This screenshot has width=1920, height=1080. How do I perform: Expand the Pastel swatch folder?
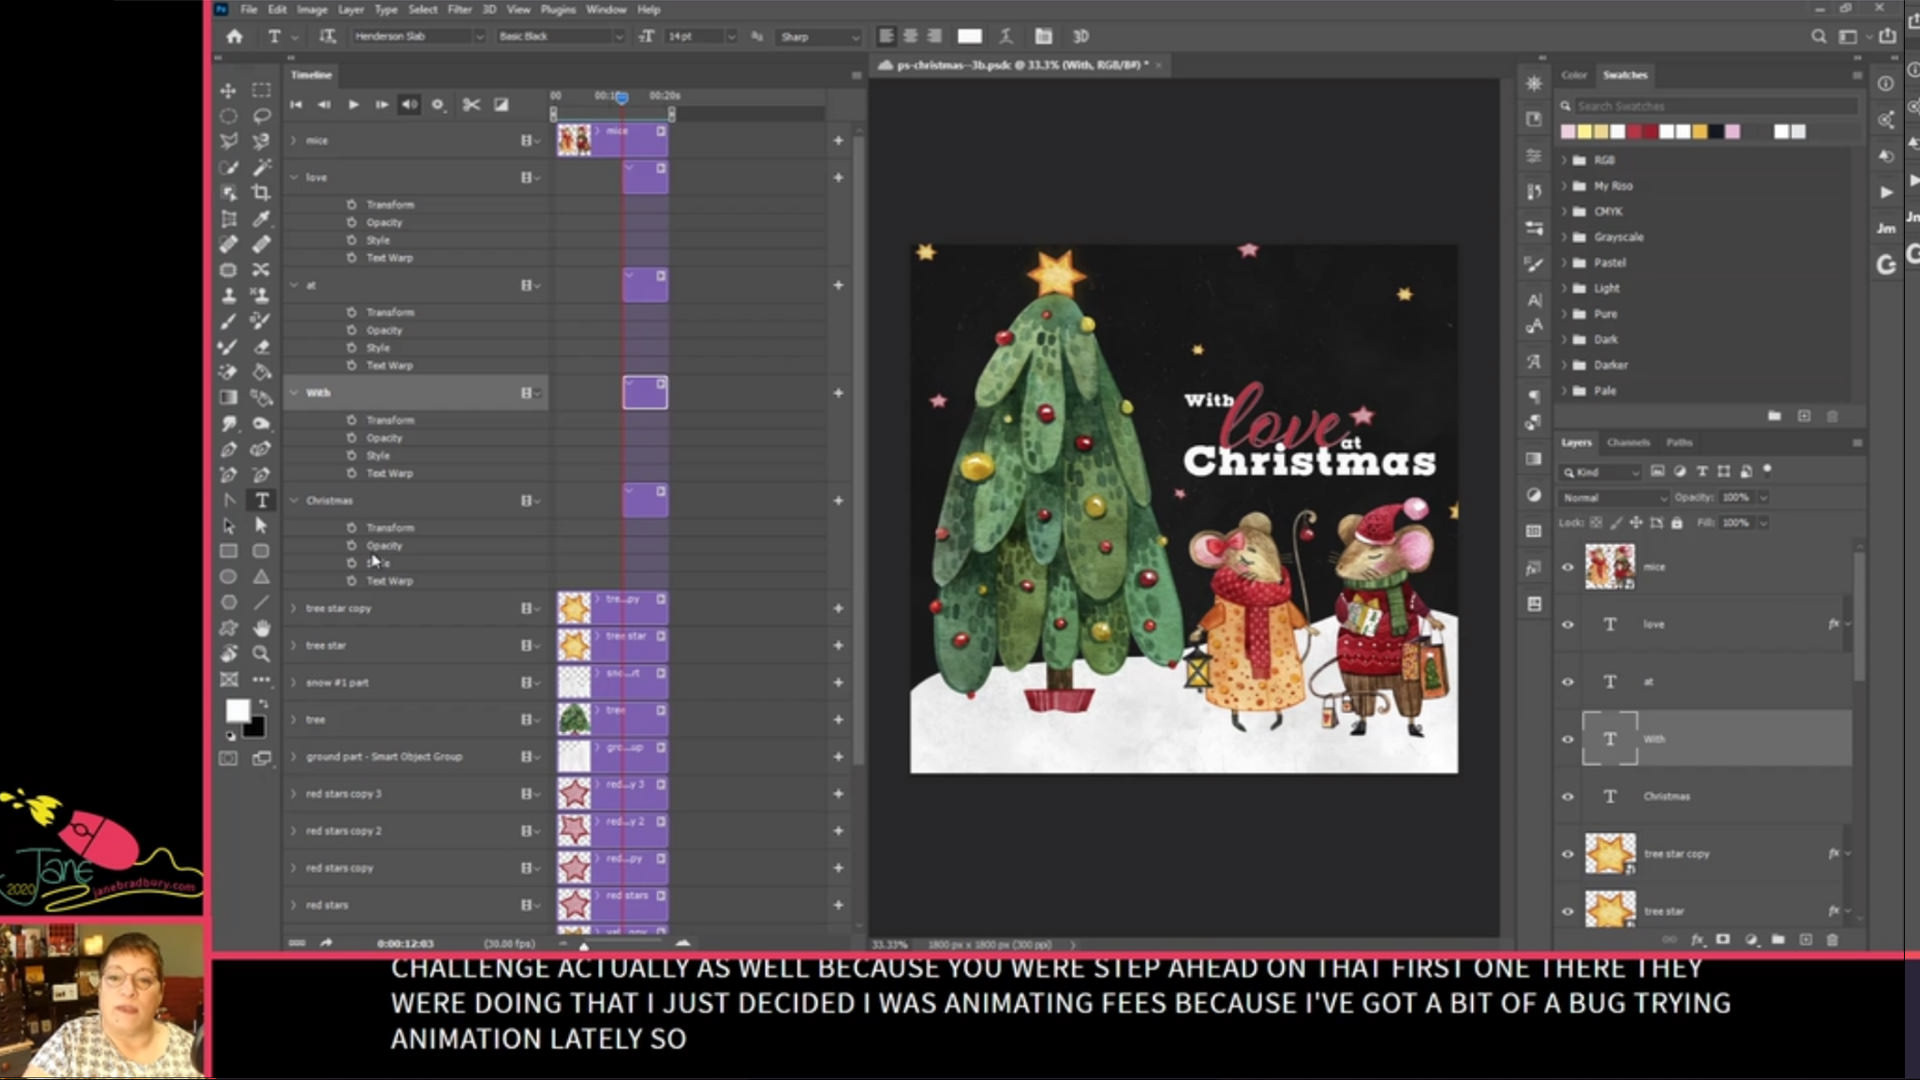tap(1564, 262)
